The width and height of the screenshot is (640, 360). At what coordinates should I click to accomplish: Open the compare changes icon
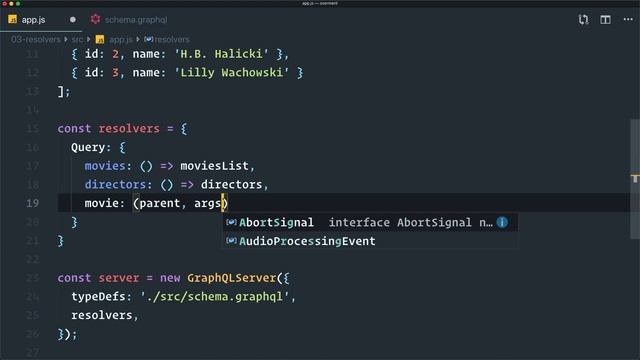pos(583,20)
